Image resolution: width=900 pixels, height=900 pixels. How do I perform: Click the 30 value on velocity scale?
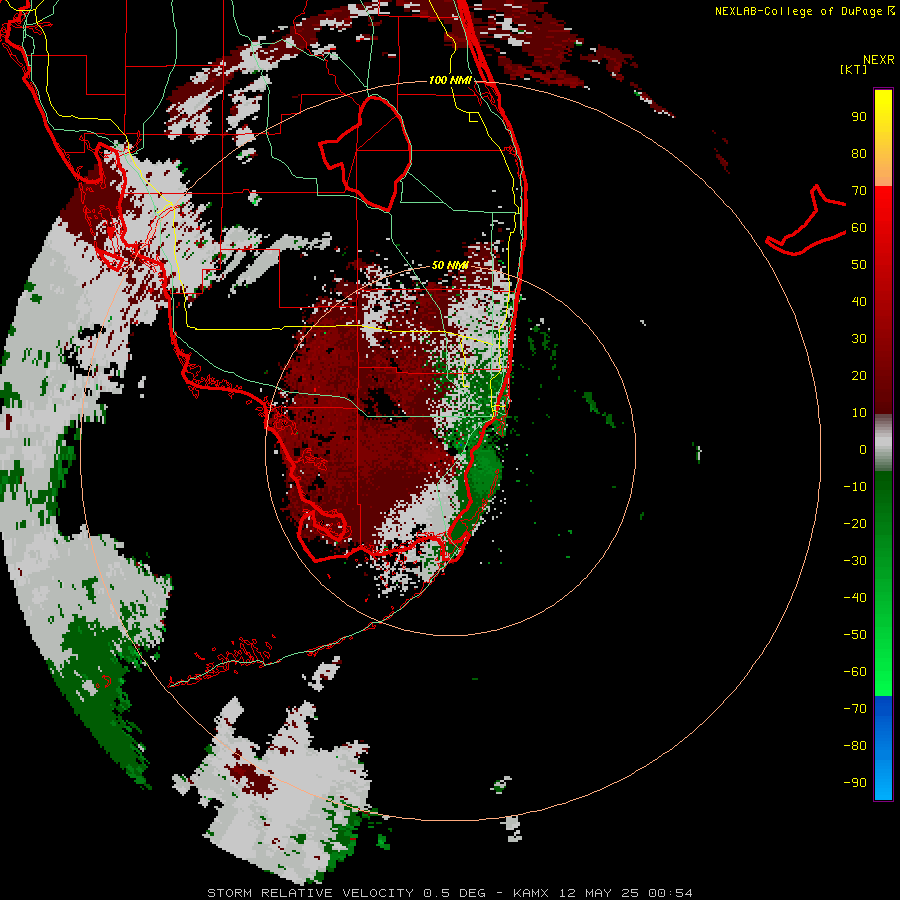[859, 339]
